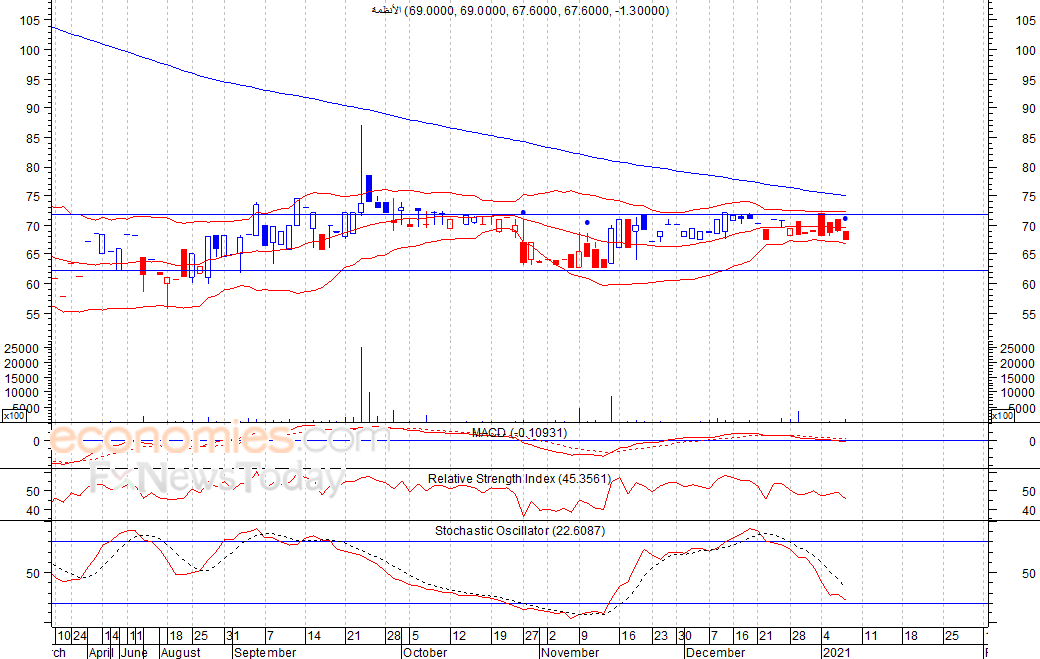Click the December month label
The width and height of the screenshot is (1040, 659).
[x=715, y=652]
